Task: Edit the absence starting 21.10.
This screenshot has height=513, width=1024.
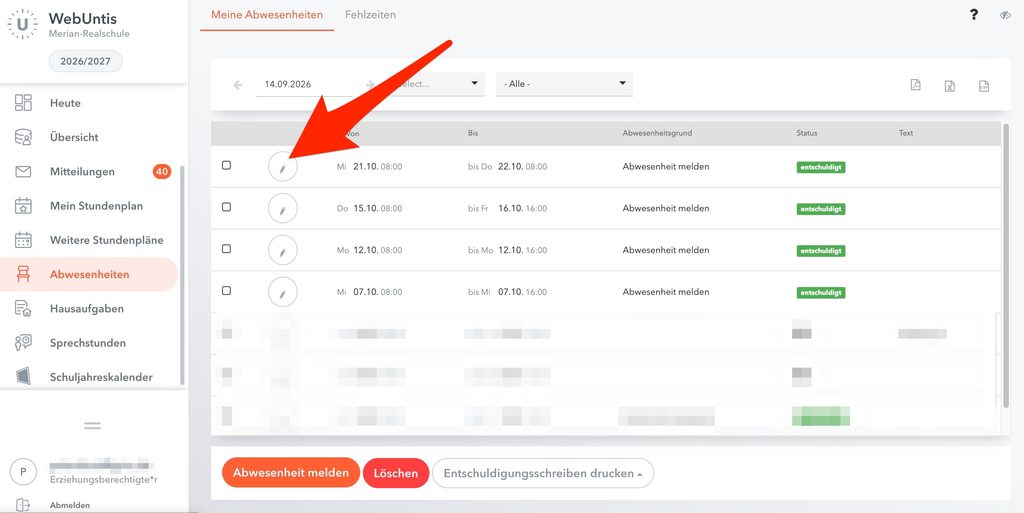Action: [x=283, y=167]
